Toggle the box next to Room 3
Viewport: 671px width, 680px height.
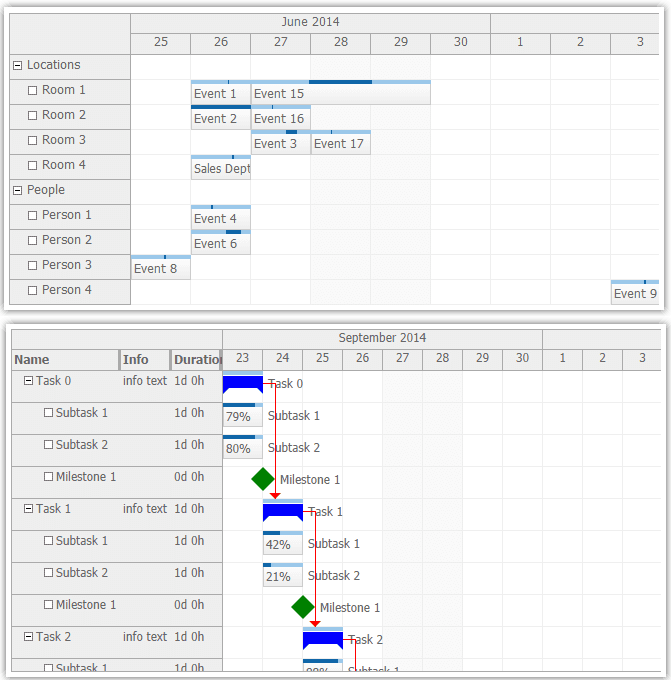(x=33, y=140)
